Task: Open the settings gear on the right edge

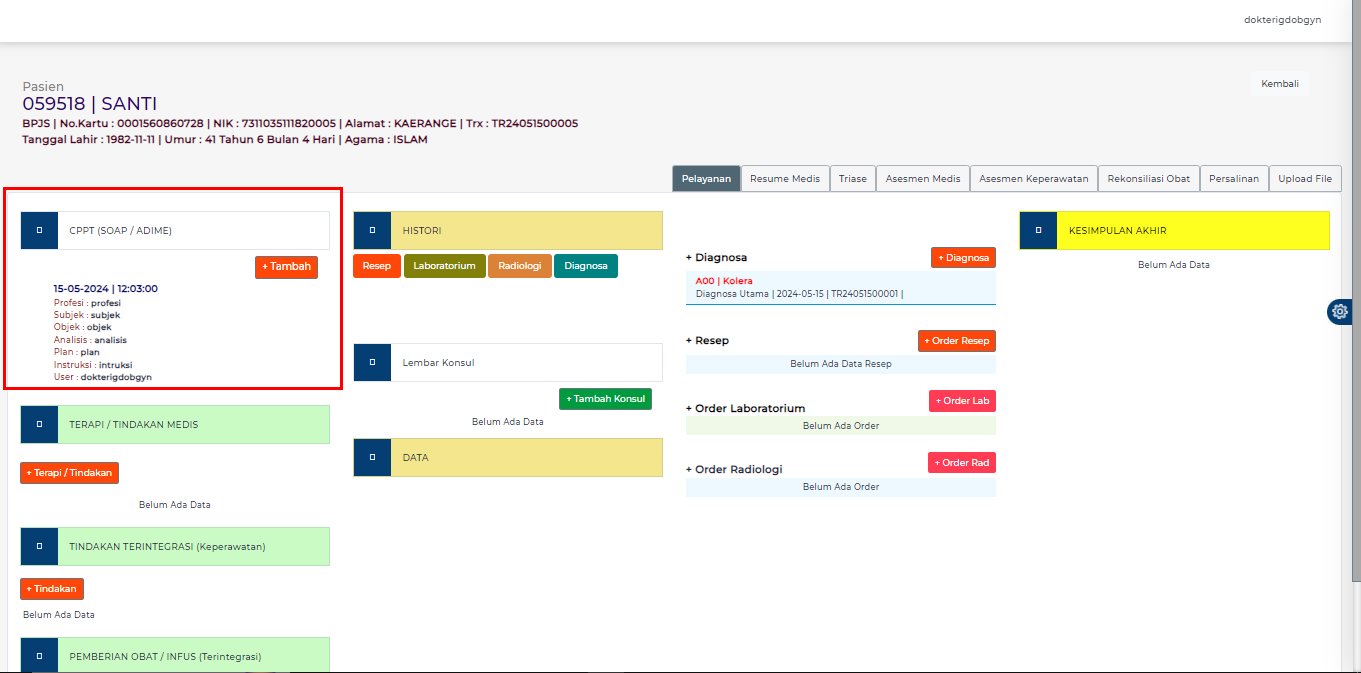Action: coord(1339,311)
